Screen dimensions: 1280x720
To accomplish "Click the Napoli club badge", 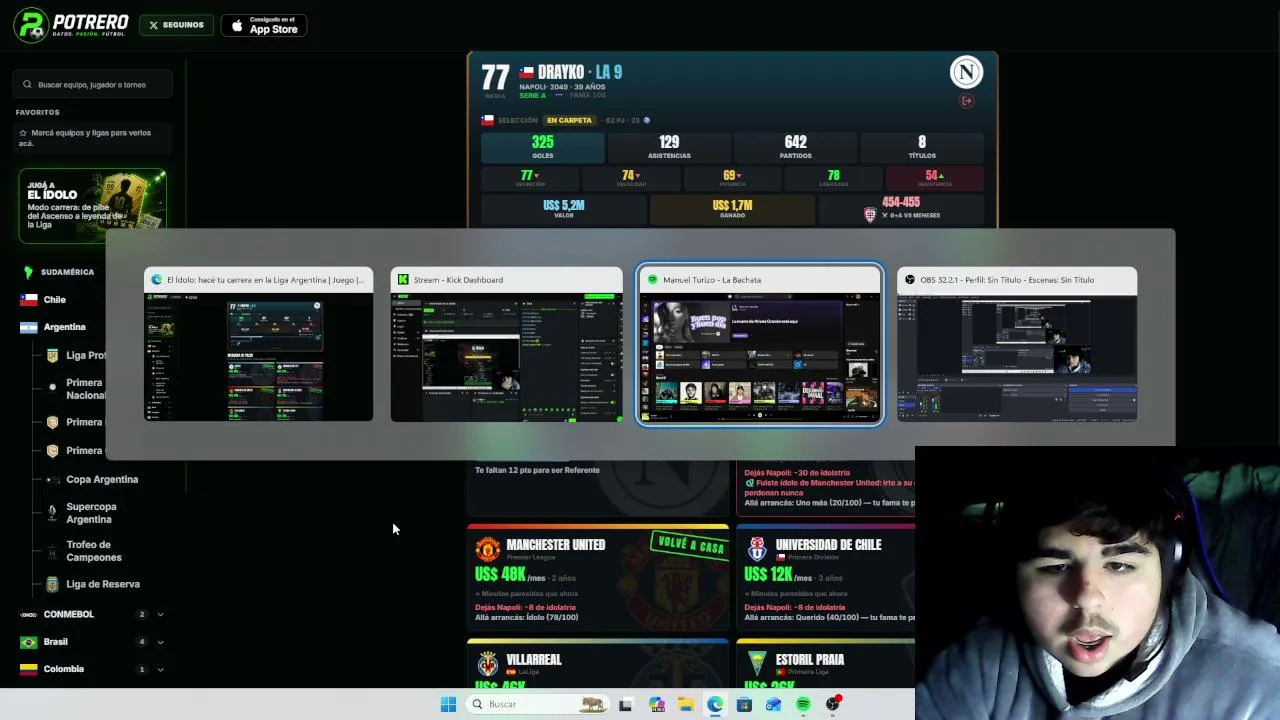I will click(x=966, y=72).
